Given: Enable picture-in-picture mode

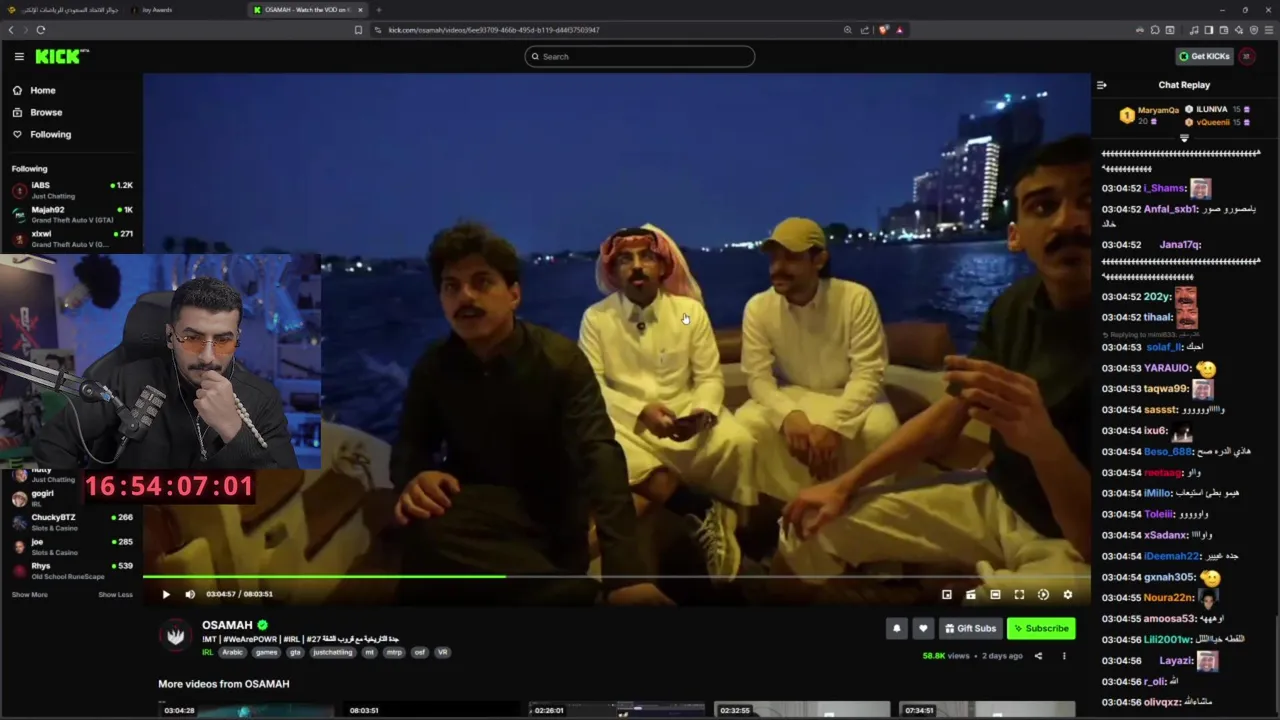Looking at the screenshot, I should [x=947, y=594].
